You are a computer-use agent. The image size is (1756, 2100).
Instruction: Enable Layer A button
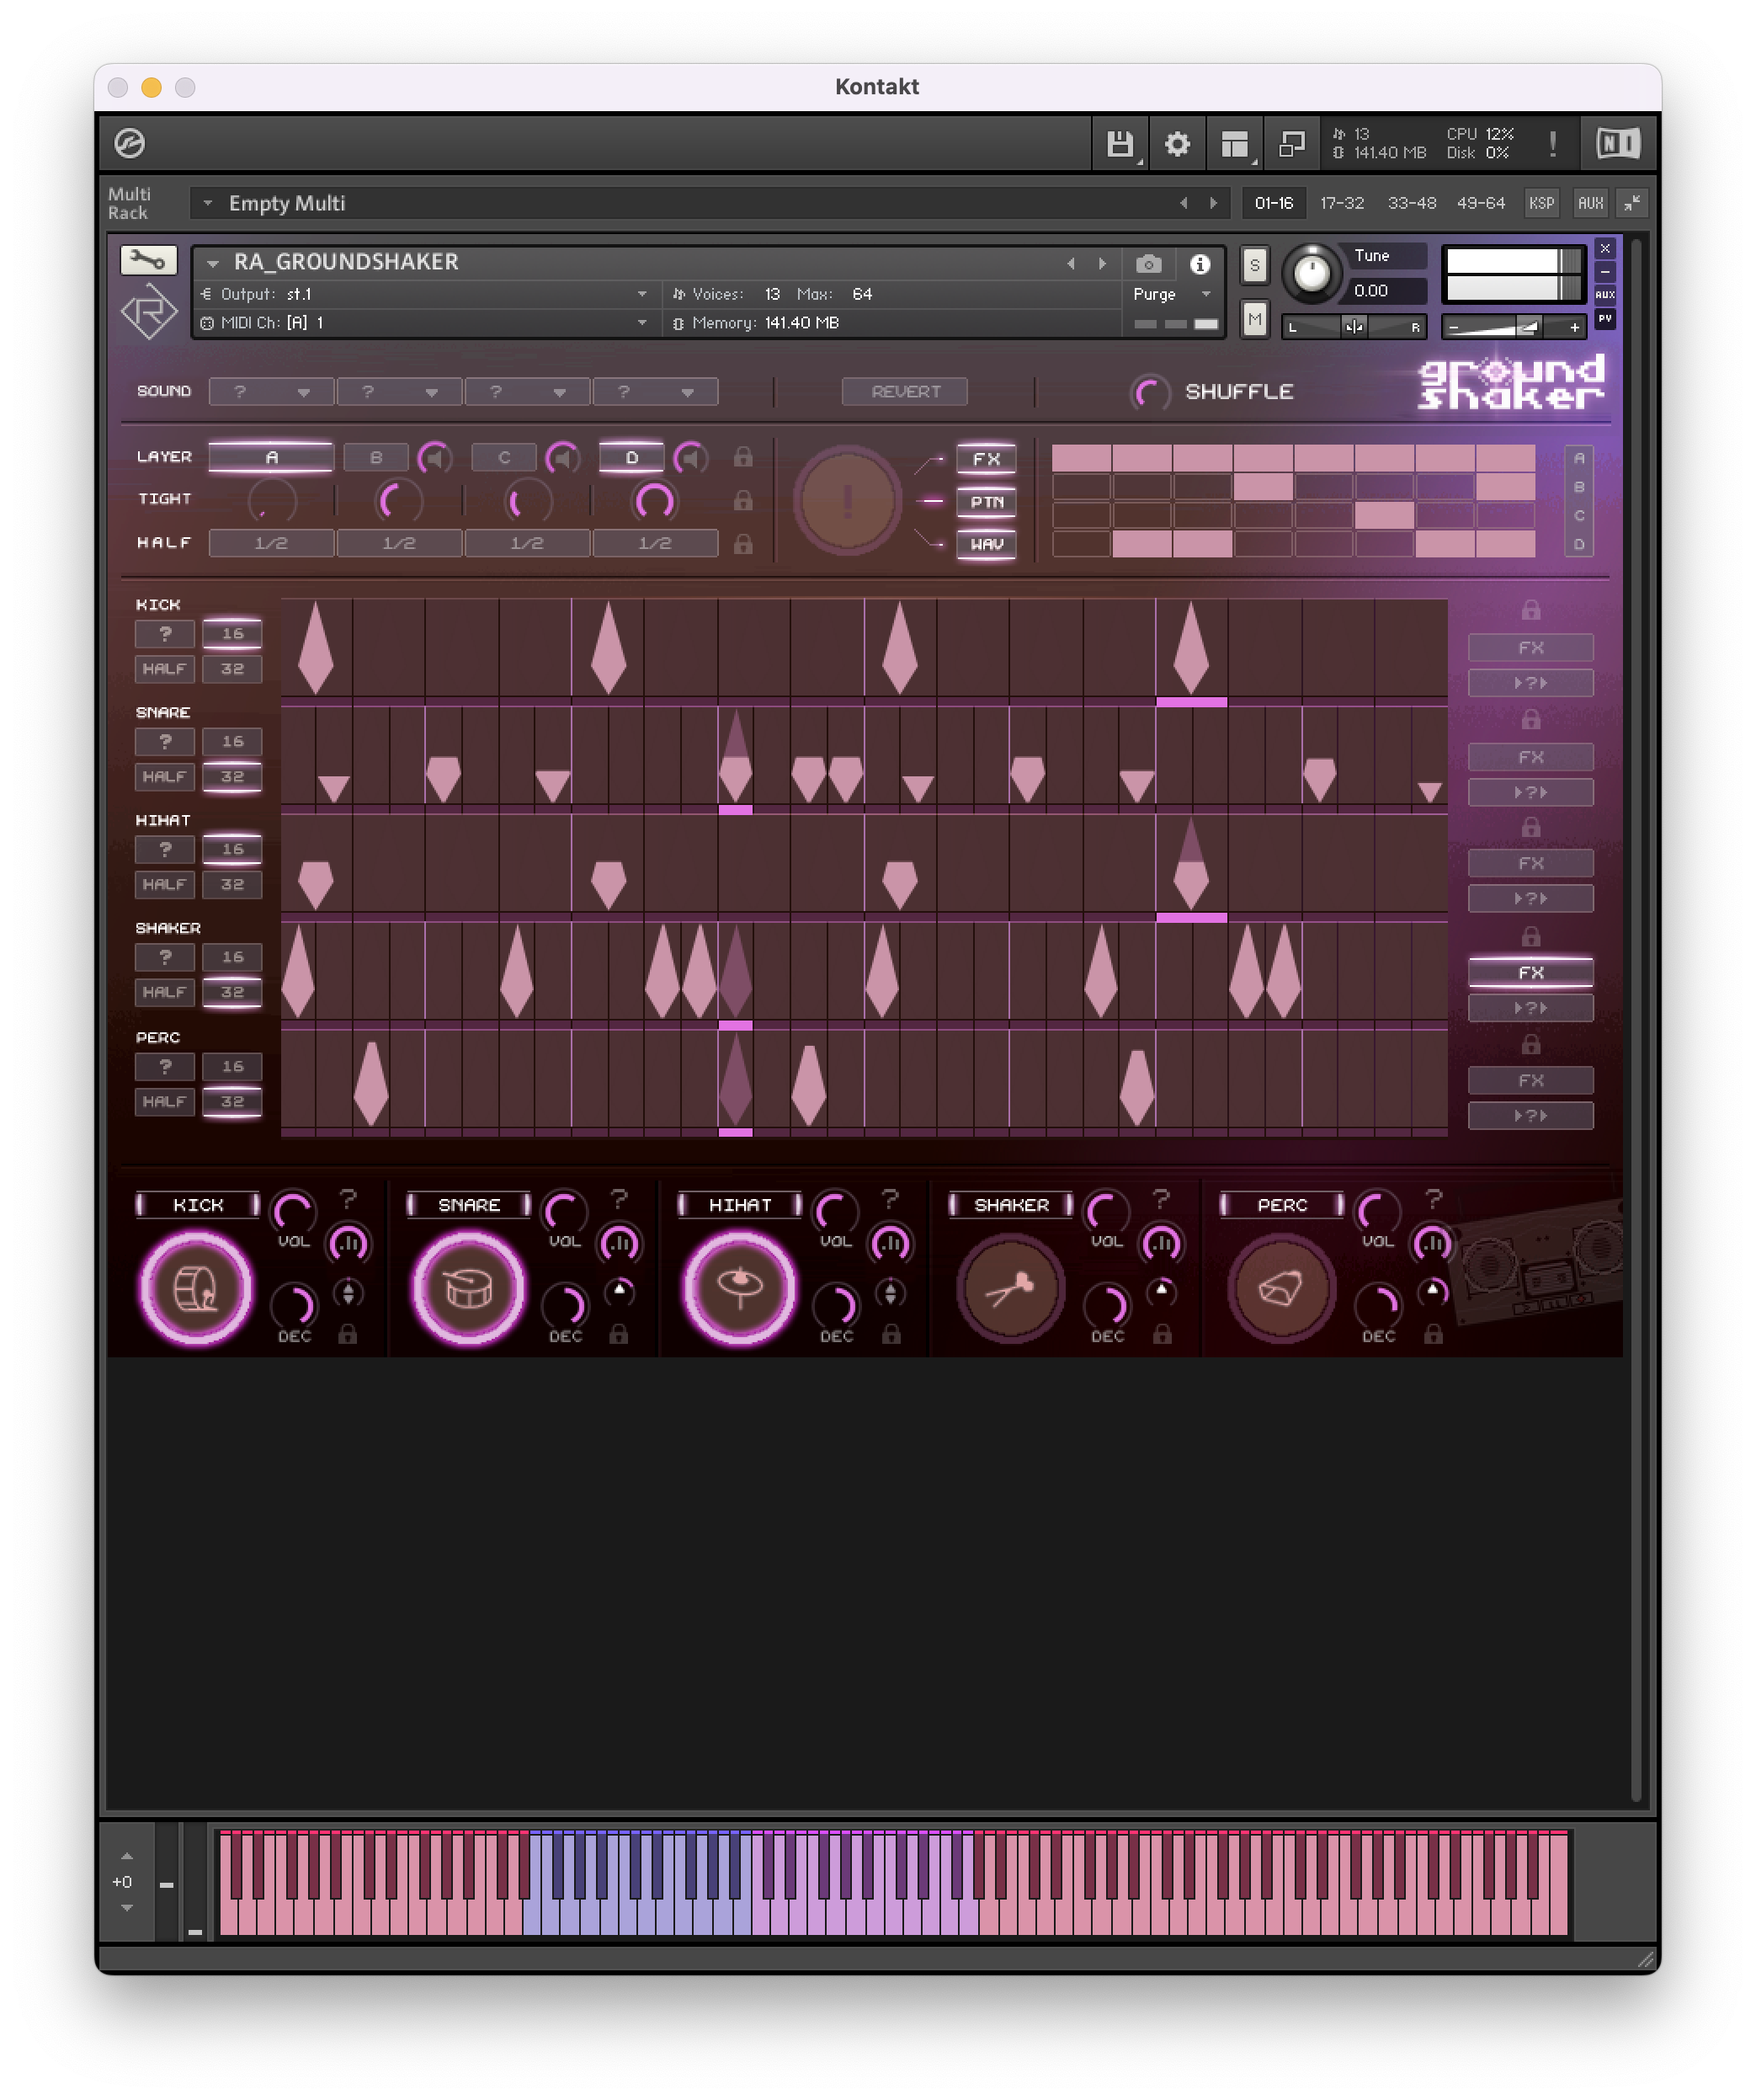pyautogui.click(x=271, y=457)
